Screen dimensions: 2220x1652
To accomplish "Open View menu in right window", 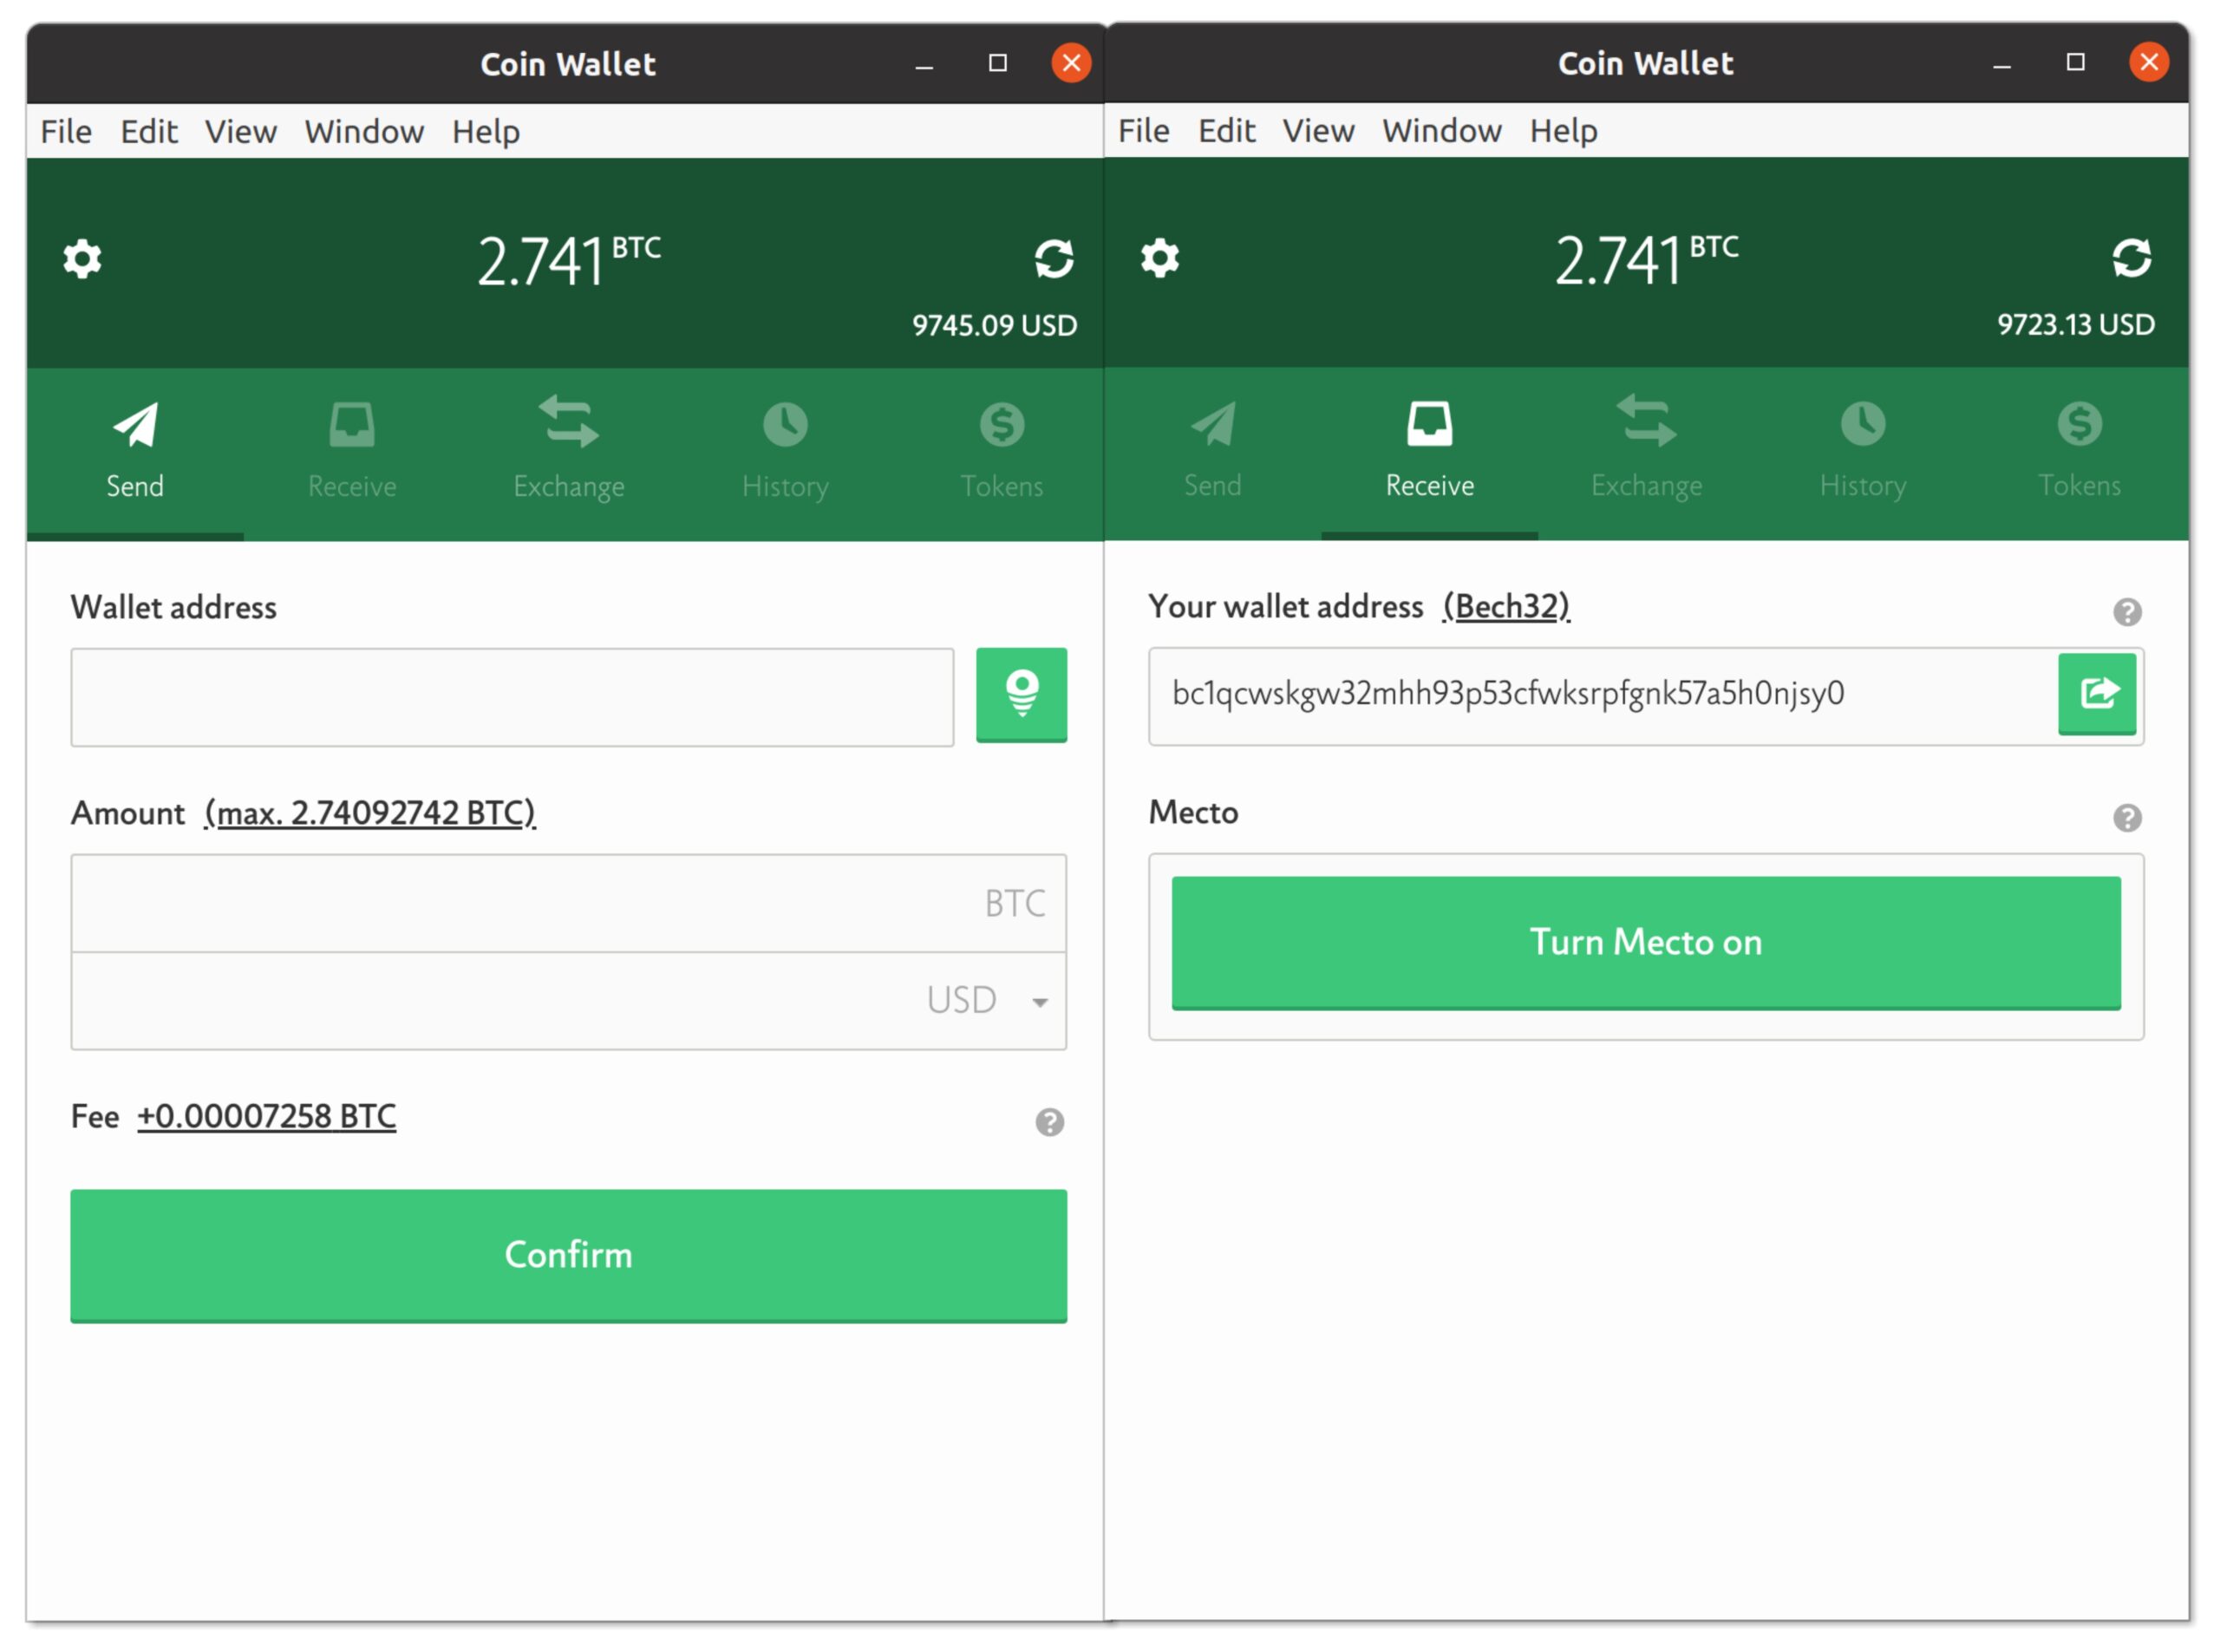I will pyautogui.click(x=1319, y=130).
